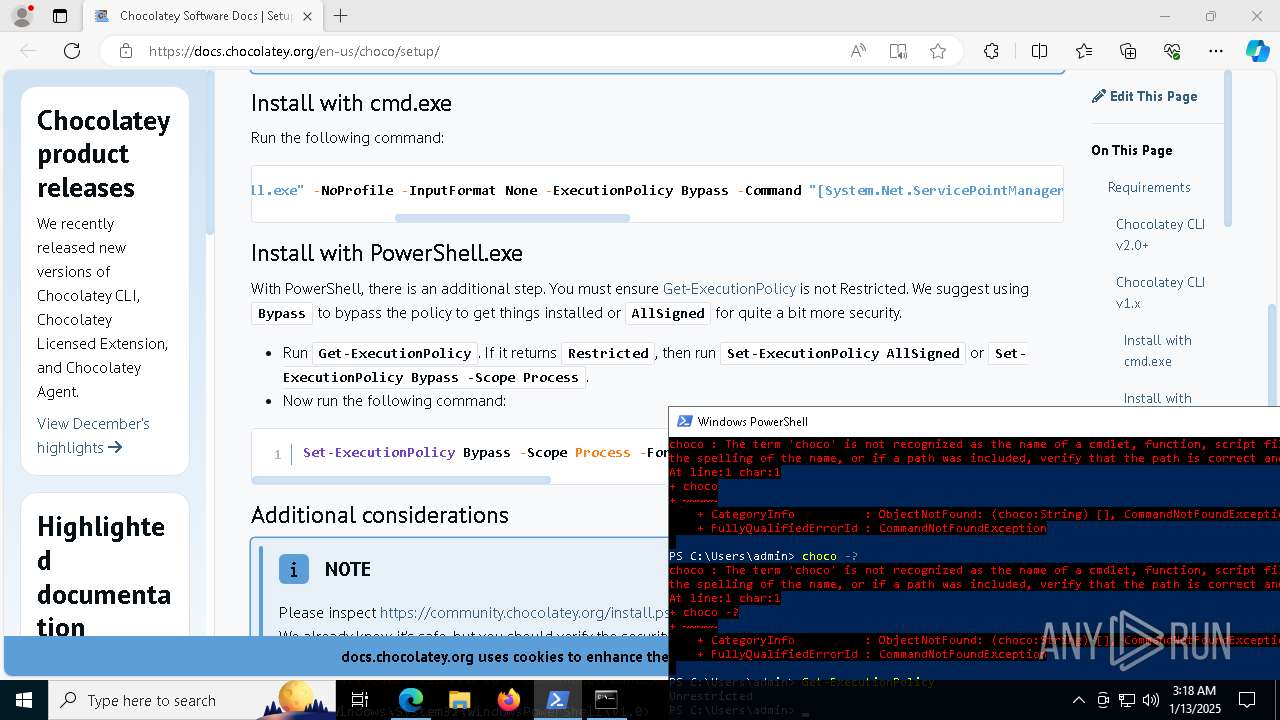Go to Chocolatey CLI v2.0+ section
The height and width of the screenshot is (720, 1280).
tap(1160, 234)
